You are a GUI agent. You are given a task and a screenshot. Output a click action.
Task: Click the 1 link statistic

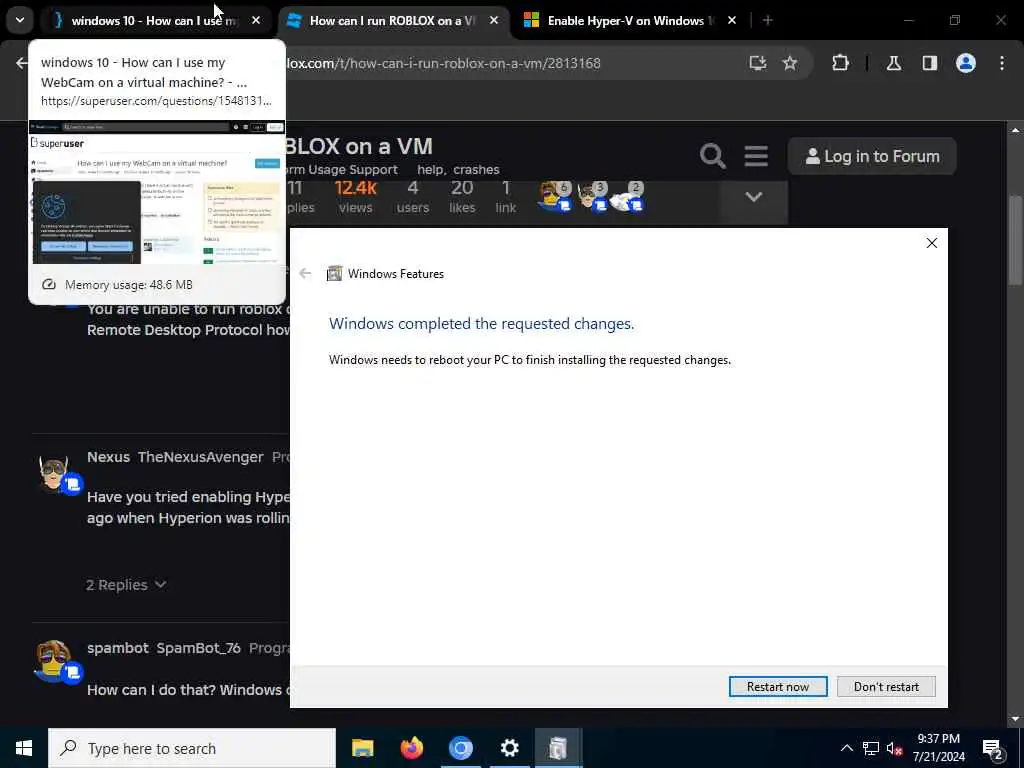pyautogui.click(x=505, y=197)
